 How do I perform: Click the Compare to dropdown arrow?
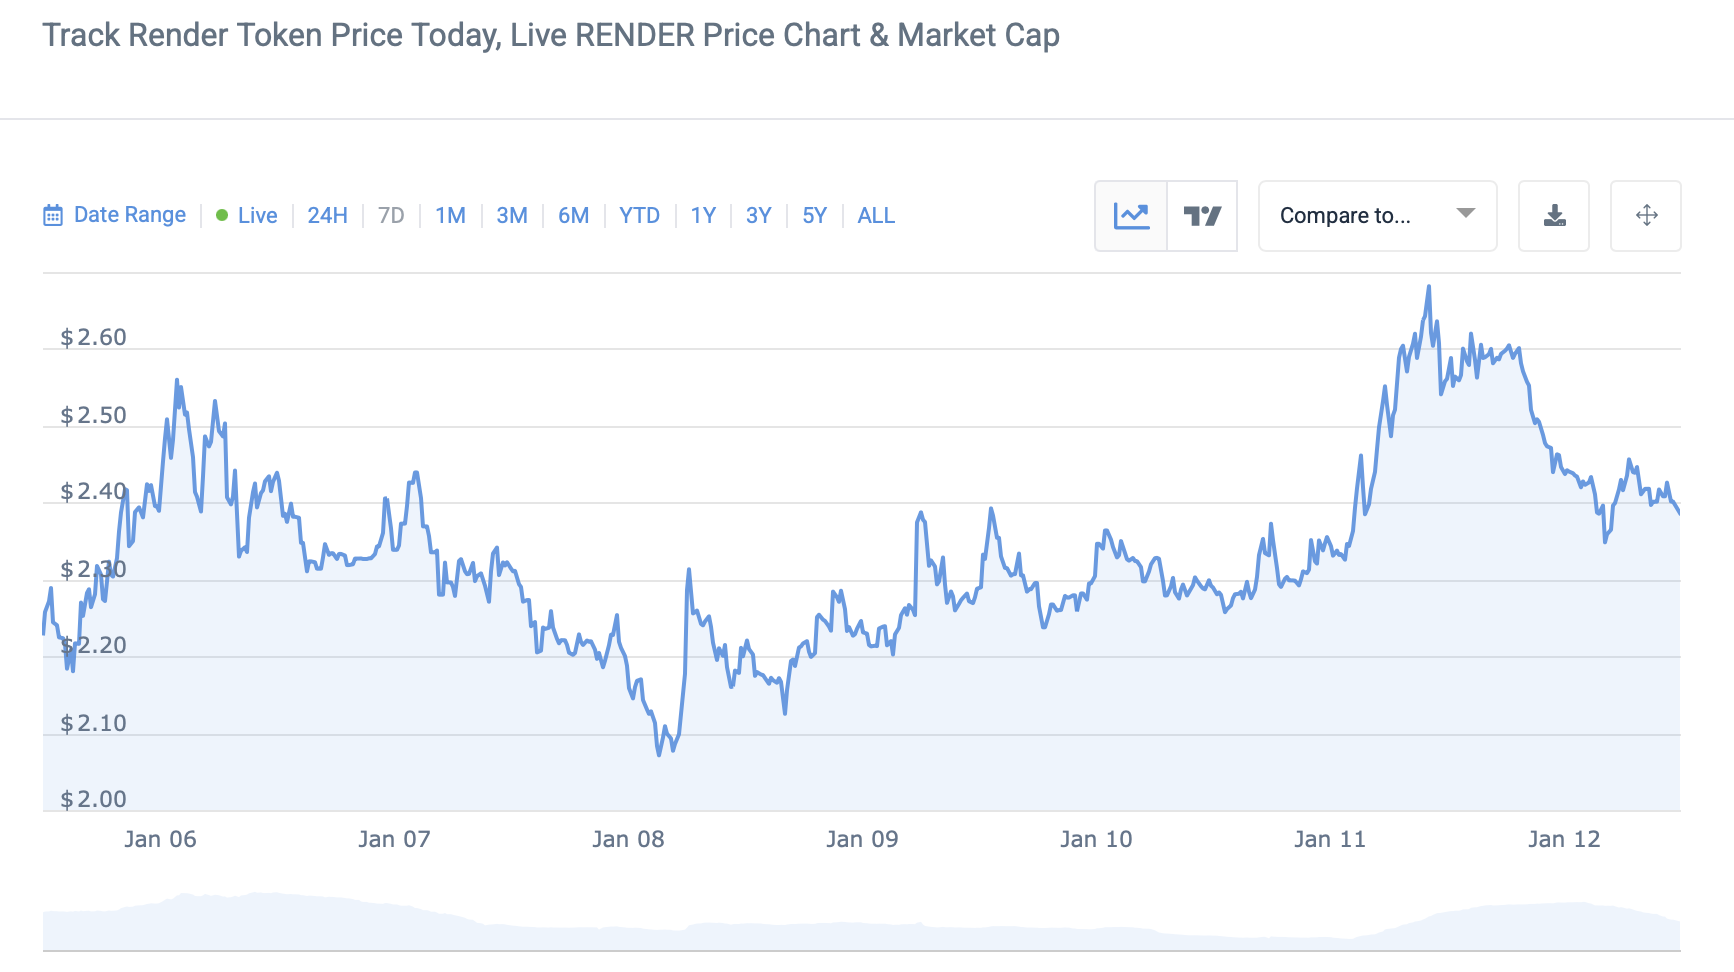(x=1466, y=214)
